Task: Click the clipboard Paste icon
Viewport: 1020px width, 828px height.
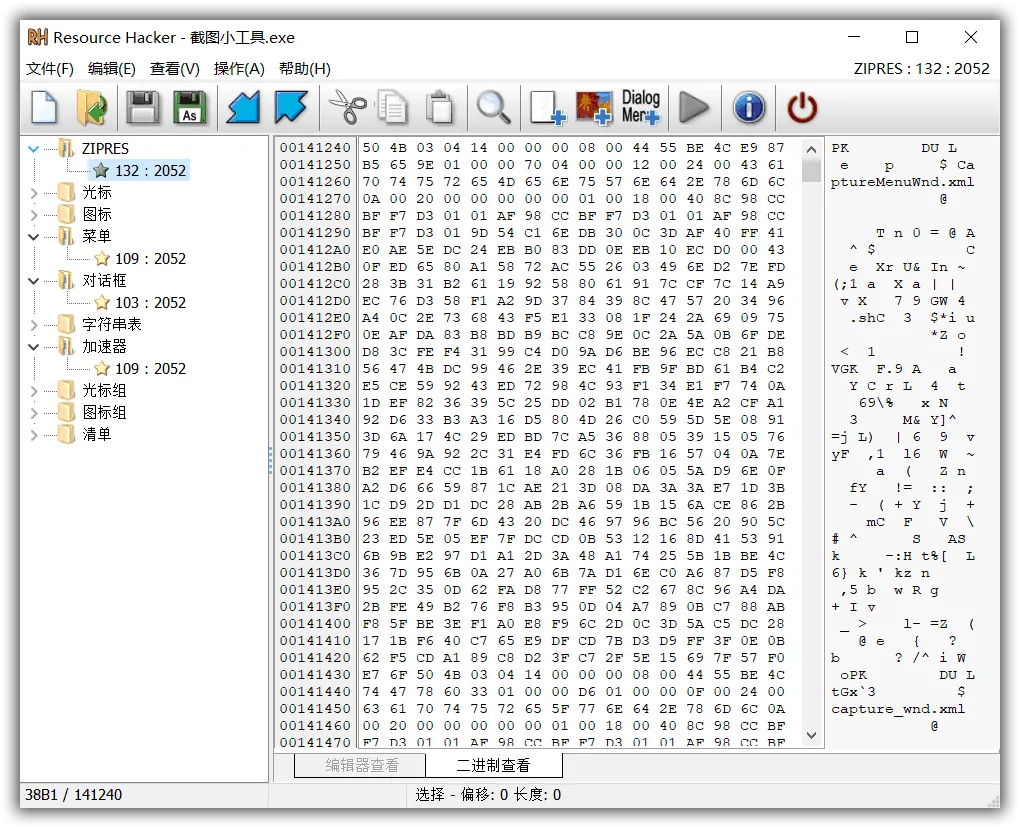Action: click(440, 108)
